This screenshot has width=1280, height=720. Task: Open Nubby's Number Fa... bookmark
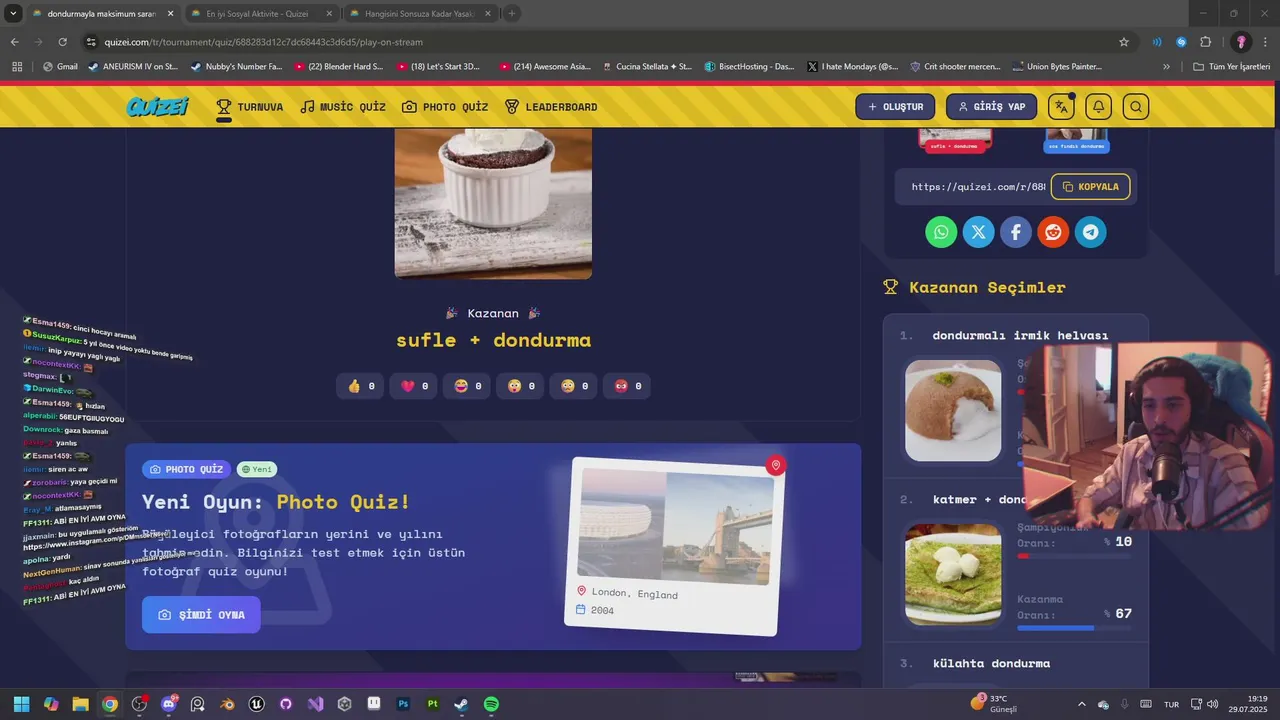point(235,67)
